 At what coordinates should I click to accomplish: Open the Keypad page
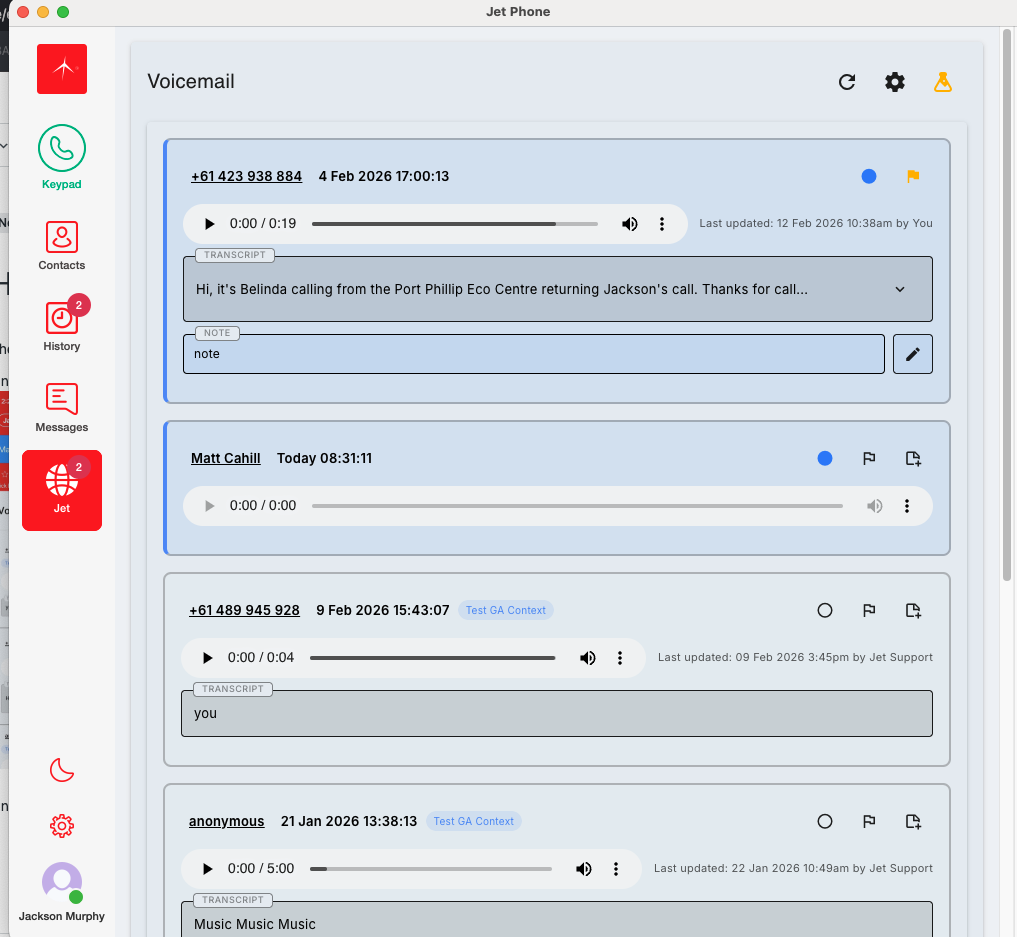(62, 157)
